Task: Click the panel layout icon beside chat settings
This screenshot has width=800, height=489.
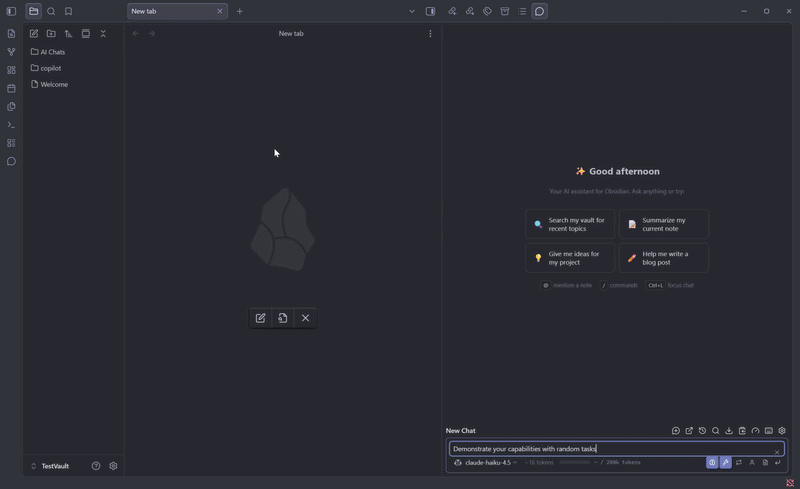Action: point(768,431)
